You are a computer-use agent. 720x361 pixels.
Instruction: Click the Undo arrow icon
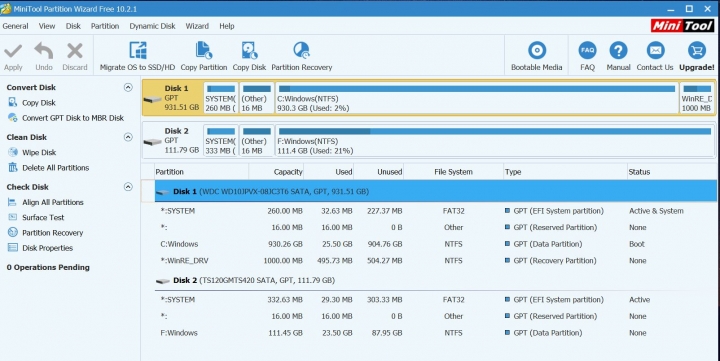tap(44, 51)
